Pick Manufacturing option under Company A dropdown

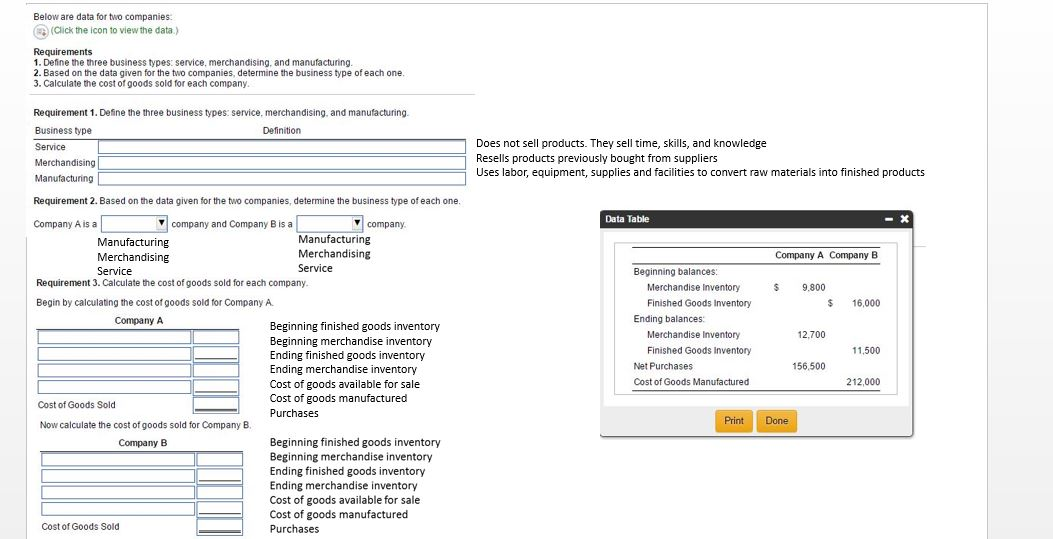(x=133, y=242)
